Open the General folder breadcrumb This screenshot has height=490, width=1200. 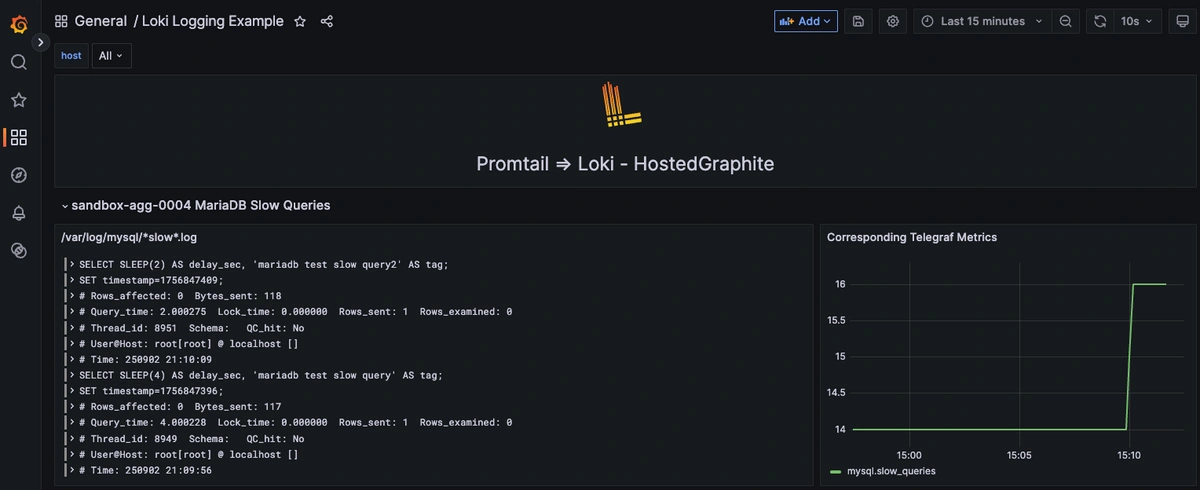point(100,21)
